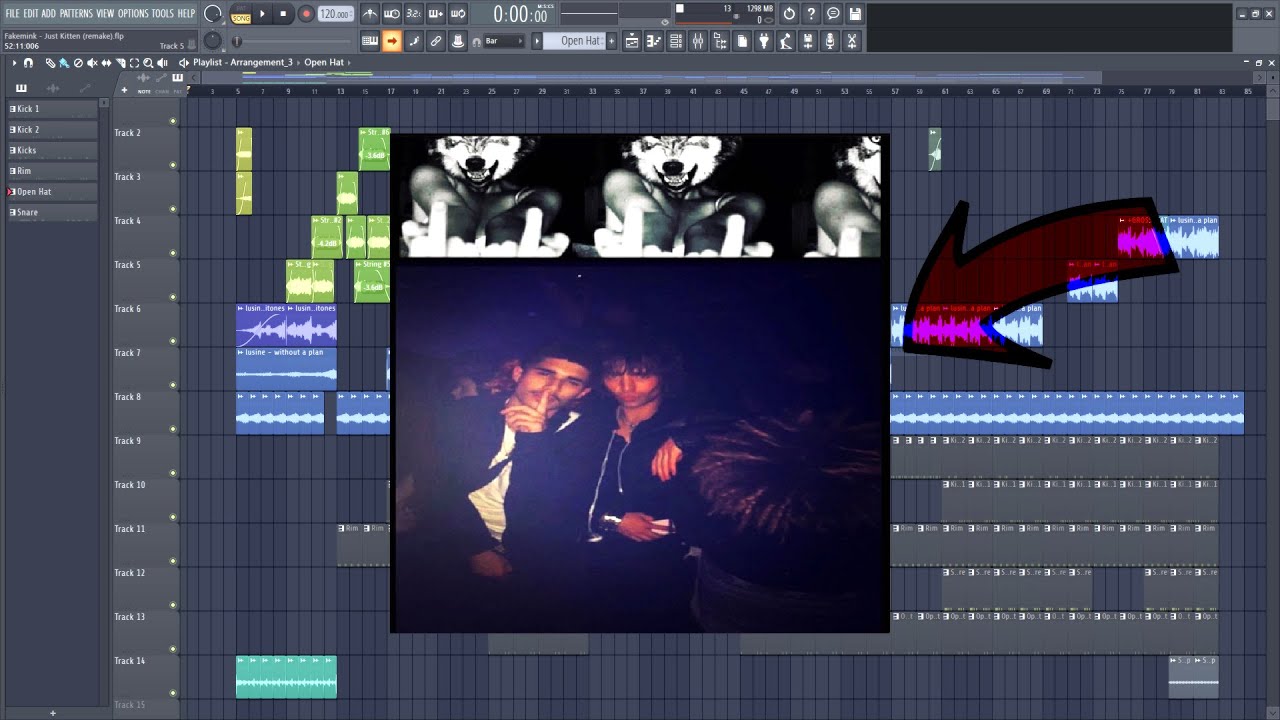
Task: Open the project picker pages icon
Action: pos(742,41)
